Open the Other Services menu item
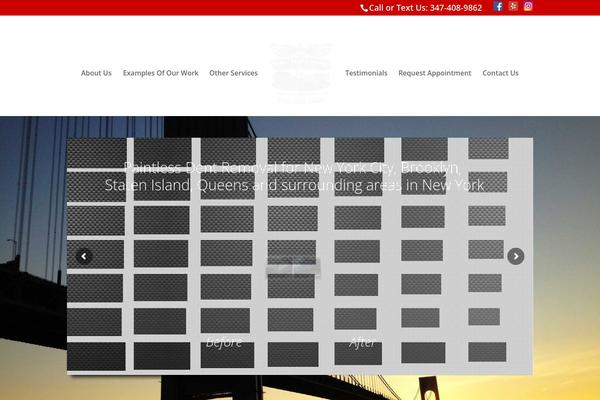 click(x=233, y=73)
